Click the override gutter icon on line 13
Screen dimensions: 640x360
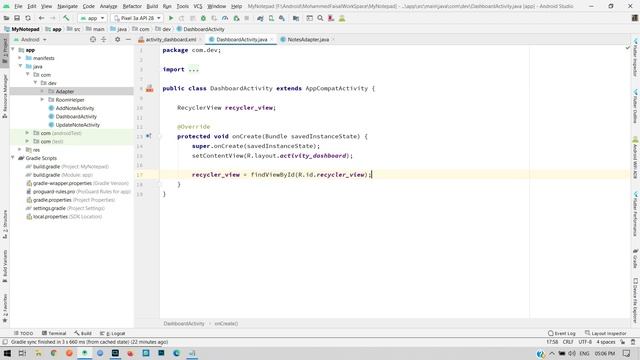click(x=149, y=136)
